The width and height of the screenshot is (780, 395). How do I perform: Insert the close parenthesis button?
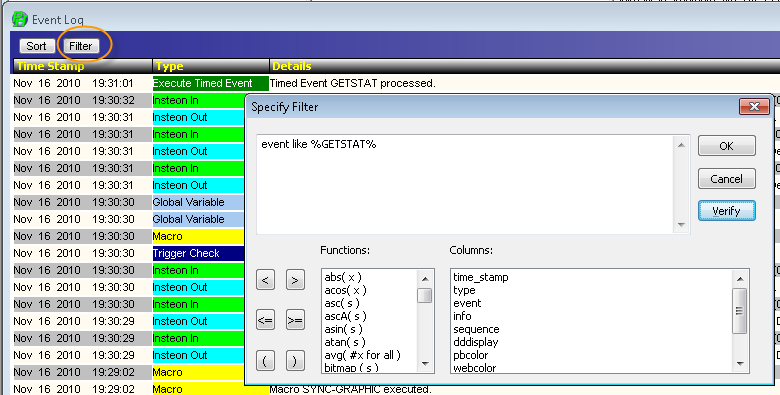pos(295,361)
